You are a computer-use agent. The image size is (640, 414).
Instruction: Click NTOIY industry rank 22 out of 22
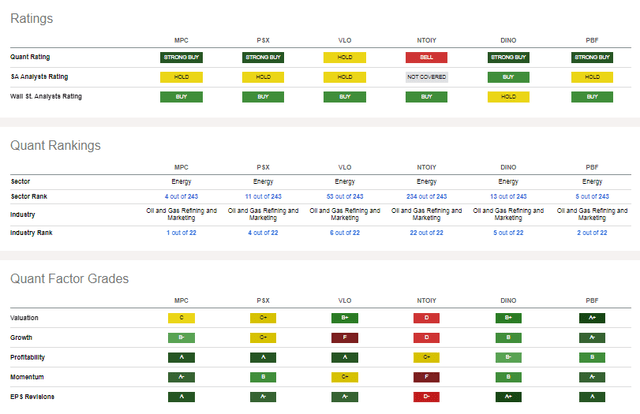(x=427, y=233)
